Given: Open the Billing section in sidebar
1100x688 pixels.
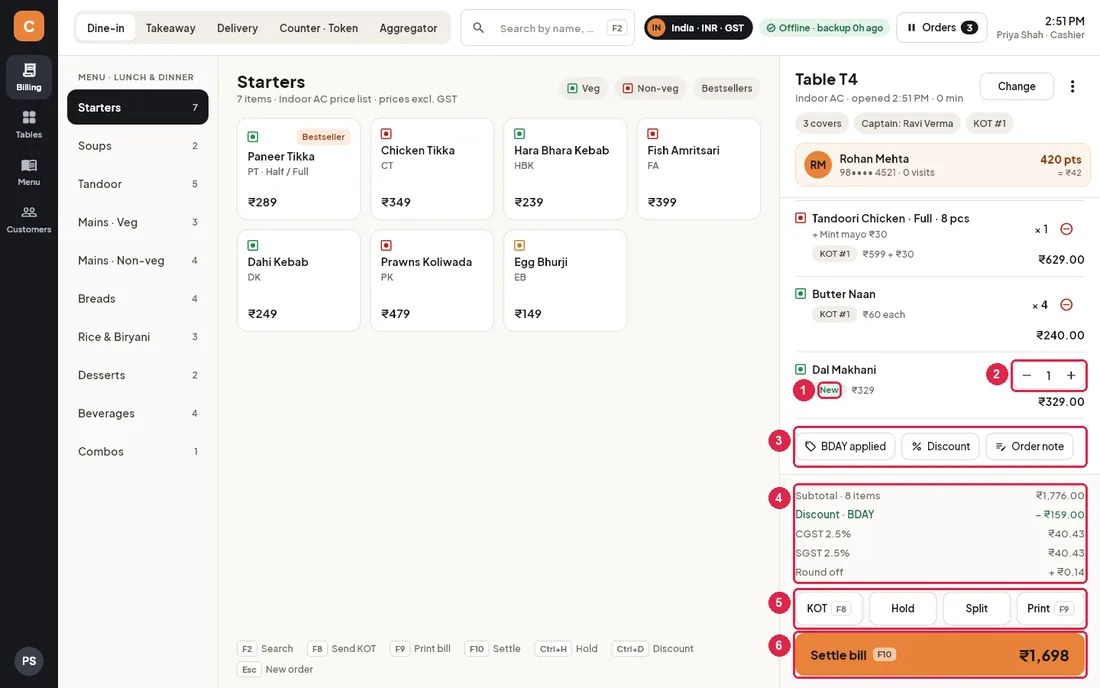Looking at the screenshot, I should pyautogui.click(x=29, y=76).
